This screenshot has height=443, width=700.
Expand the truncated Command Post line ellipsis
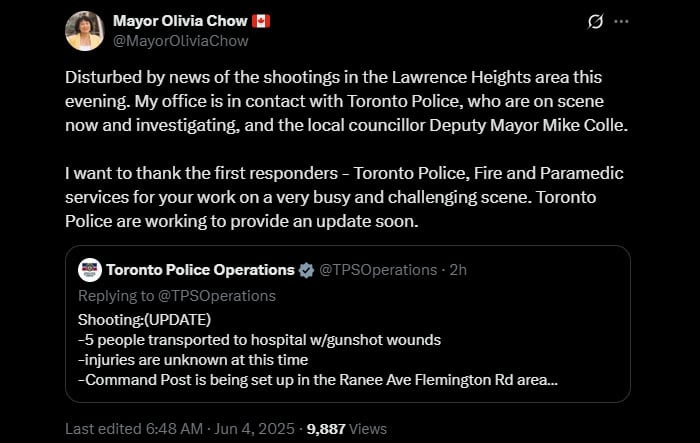553,380
